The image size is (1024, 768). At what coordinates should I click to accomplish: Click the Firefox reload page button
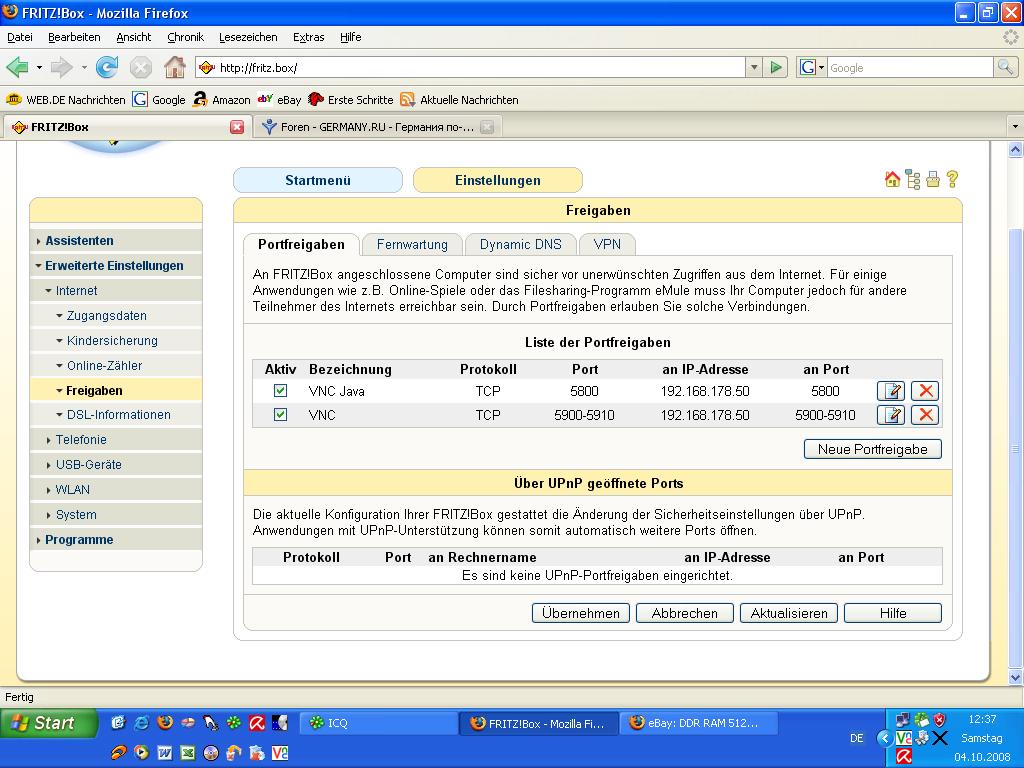pyautogui.click(x=107, y=68)
